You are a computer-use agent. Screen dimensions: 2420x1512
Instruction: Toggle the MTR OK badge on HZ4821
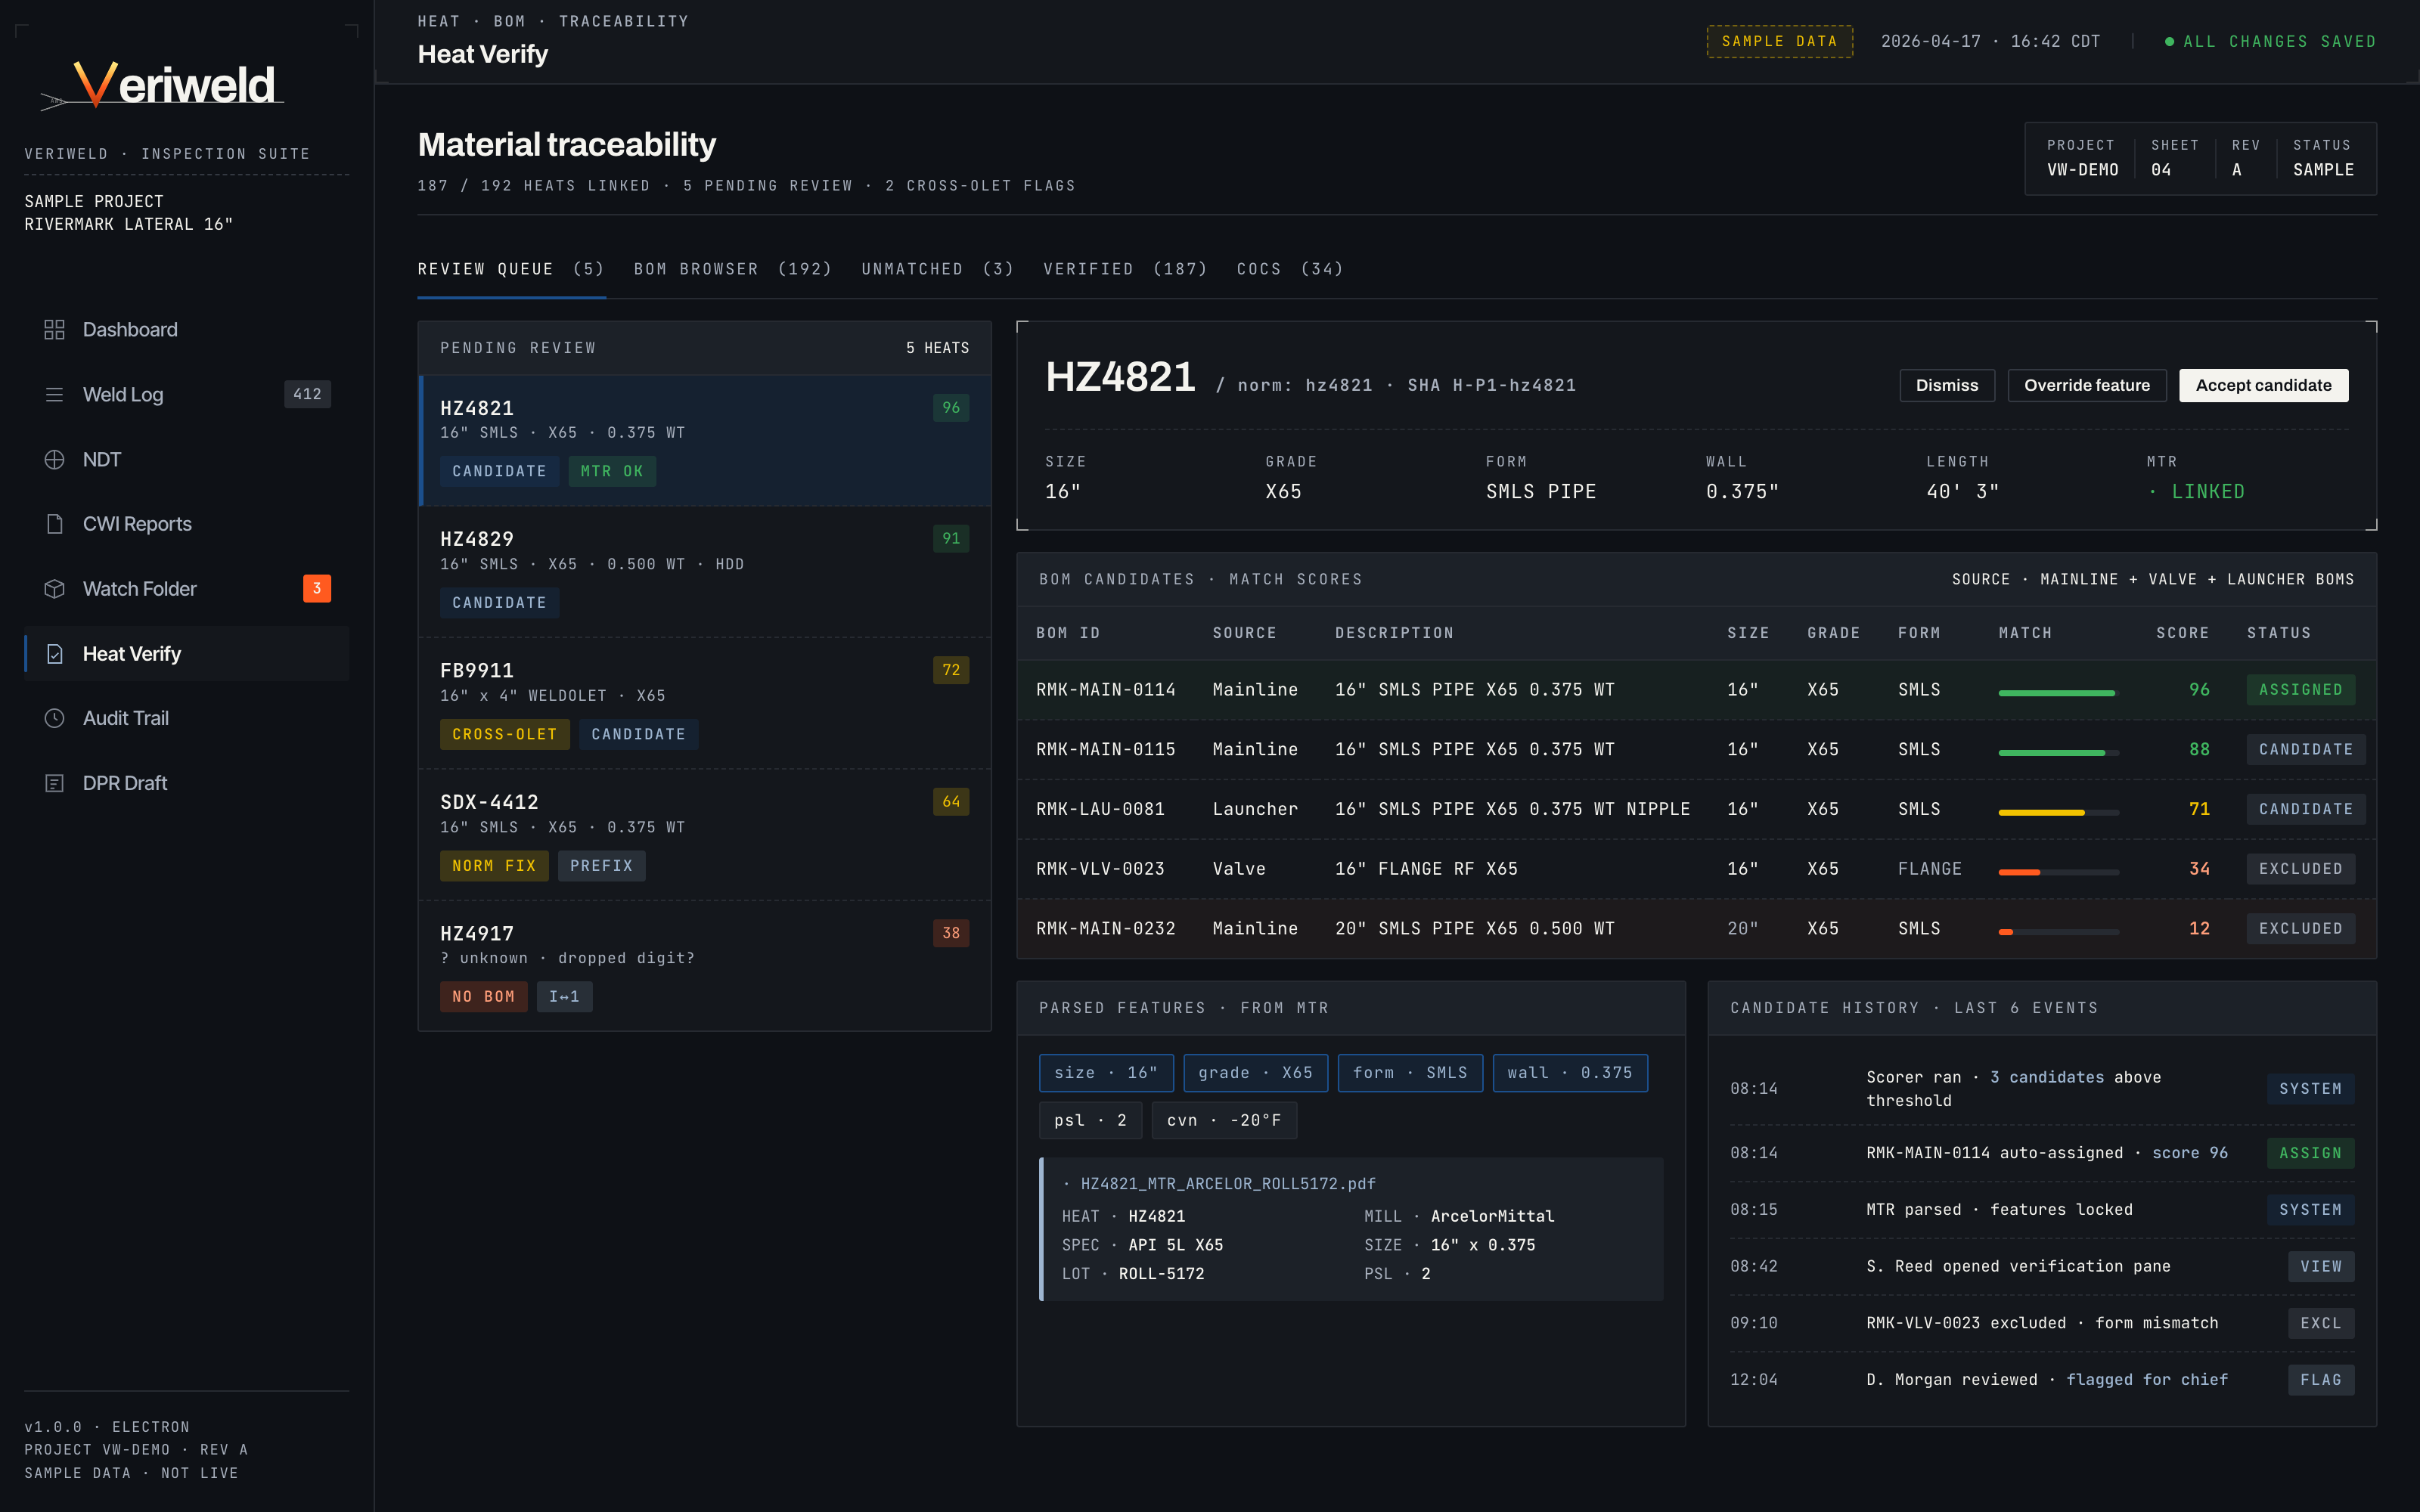pyautogui.click(x=612, y=471)
